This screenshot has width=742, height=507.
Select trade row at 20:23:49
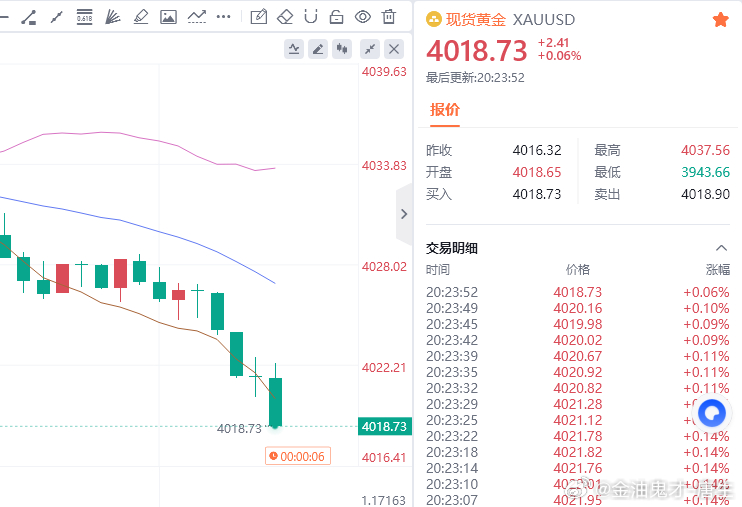pos(578,308)
